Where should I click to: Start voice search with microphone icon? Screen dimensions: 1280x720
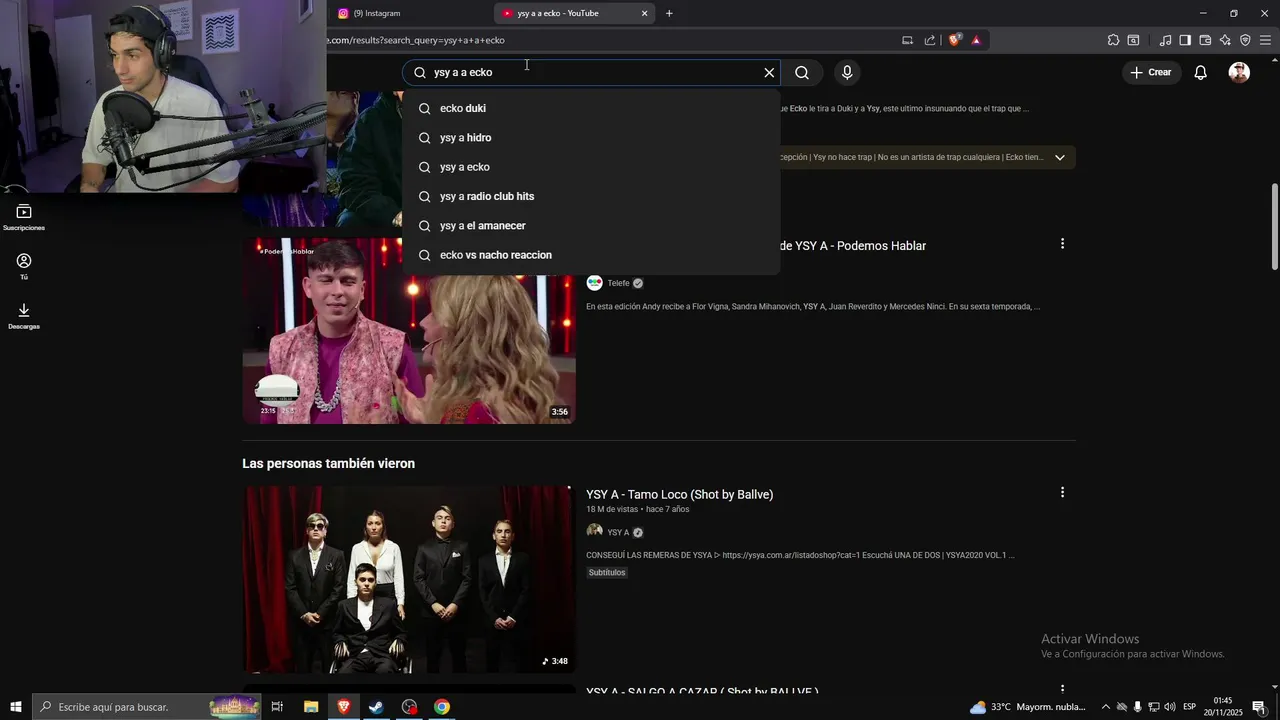(x=847, y=72)
